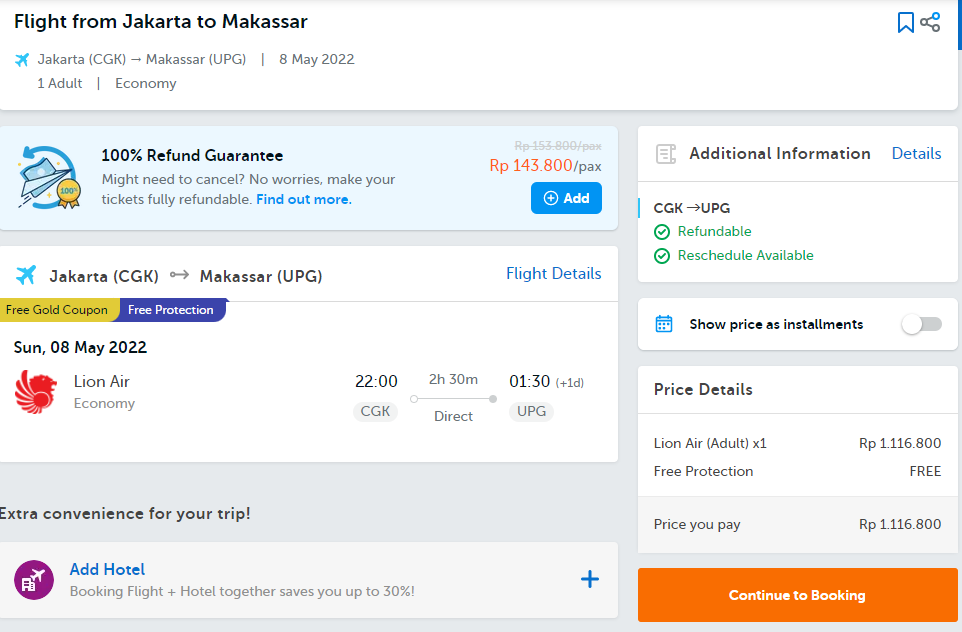Click the UPG arrival airport chip
962x632 pixels.
point(531,411)
